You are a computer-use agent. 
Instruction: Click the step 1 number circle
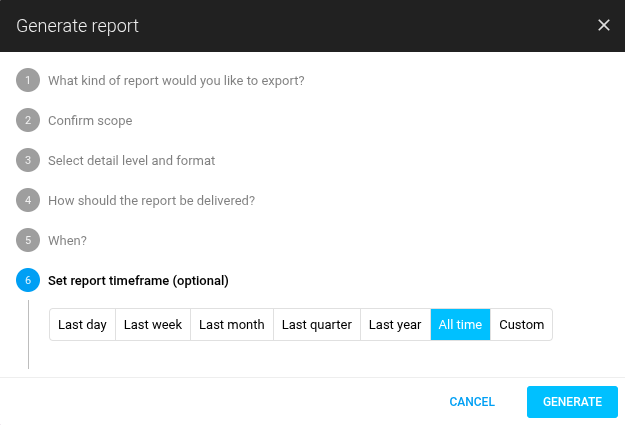[x=28, y=80]
